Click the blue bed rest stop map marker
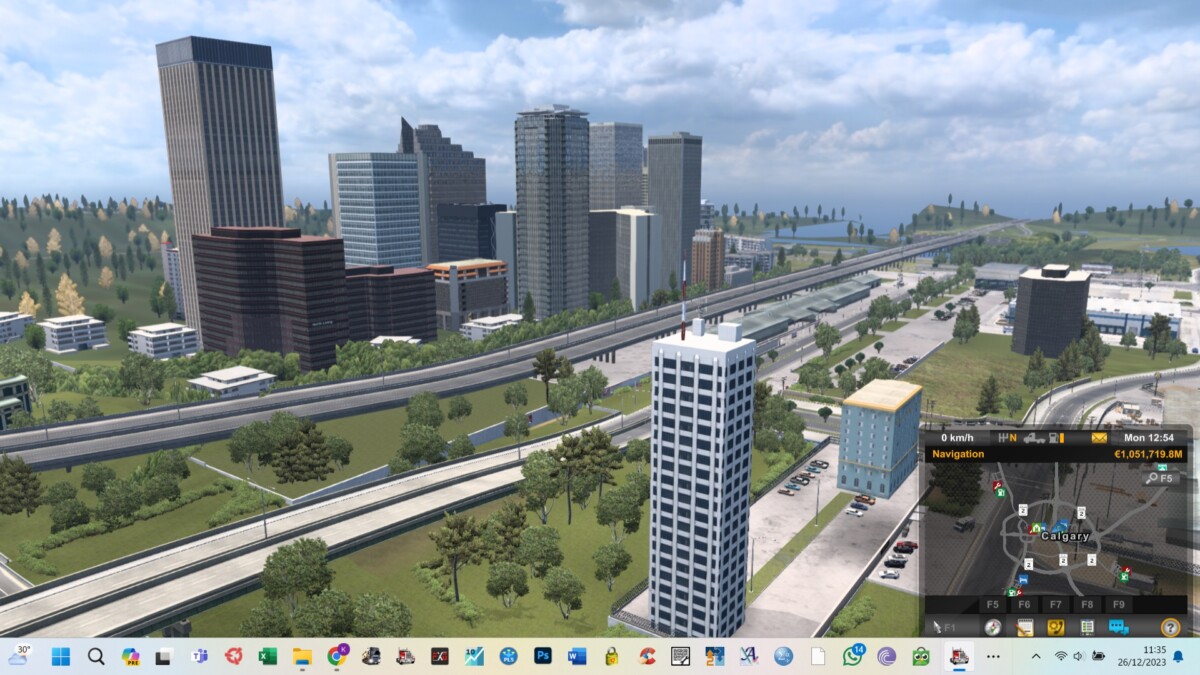1200x675 pixels. [x=1021, y=580]
